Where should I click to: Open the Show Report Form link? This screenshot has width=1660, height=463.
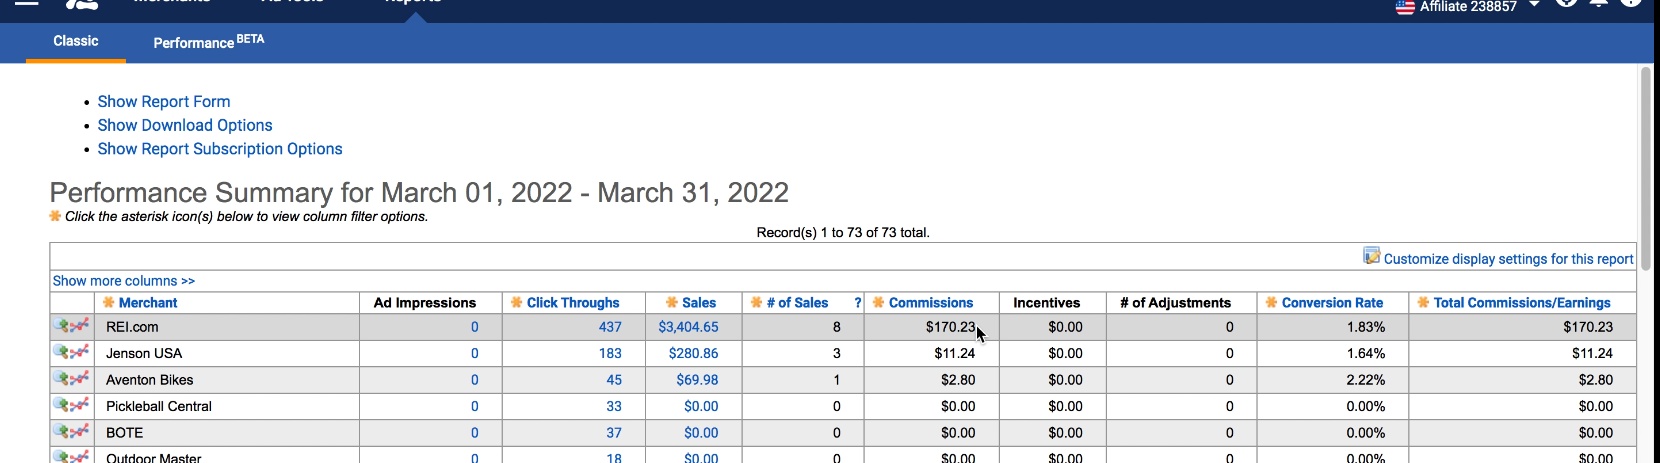click(164, 102)
